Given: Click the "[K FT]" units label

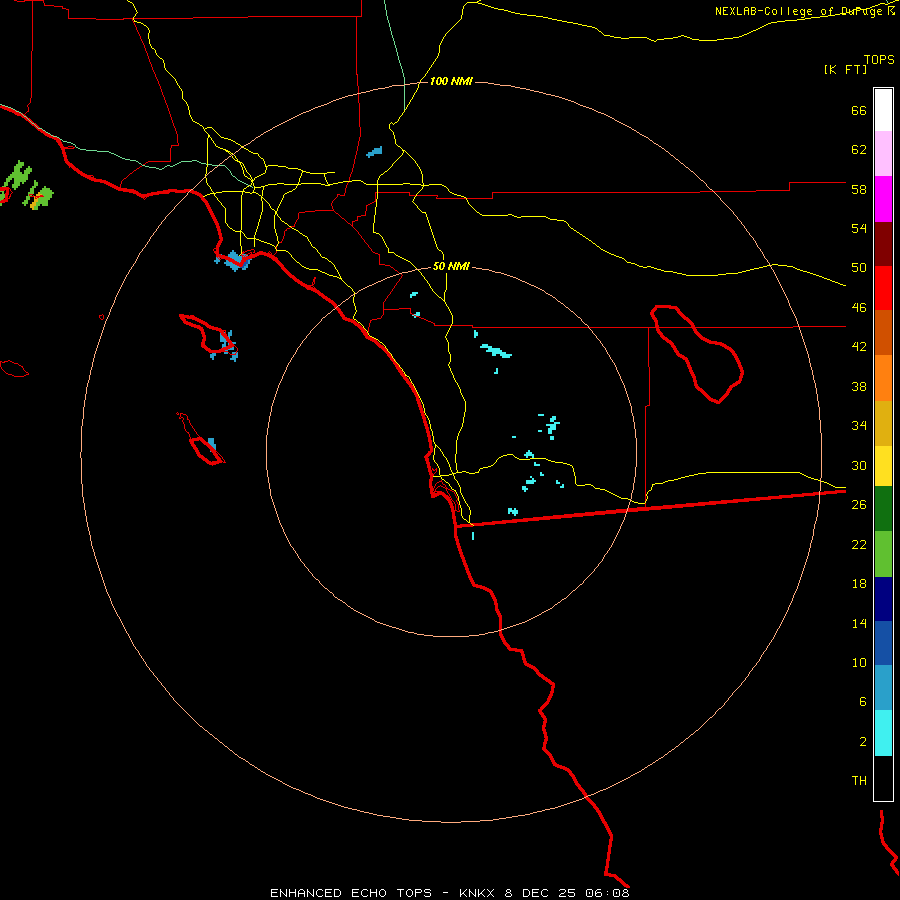Looking at the screenshot, I should coord(845,69).
